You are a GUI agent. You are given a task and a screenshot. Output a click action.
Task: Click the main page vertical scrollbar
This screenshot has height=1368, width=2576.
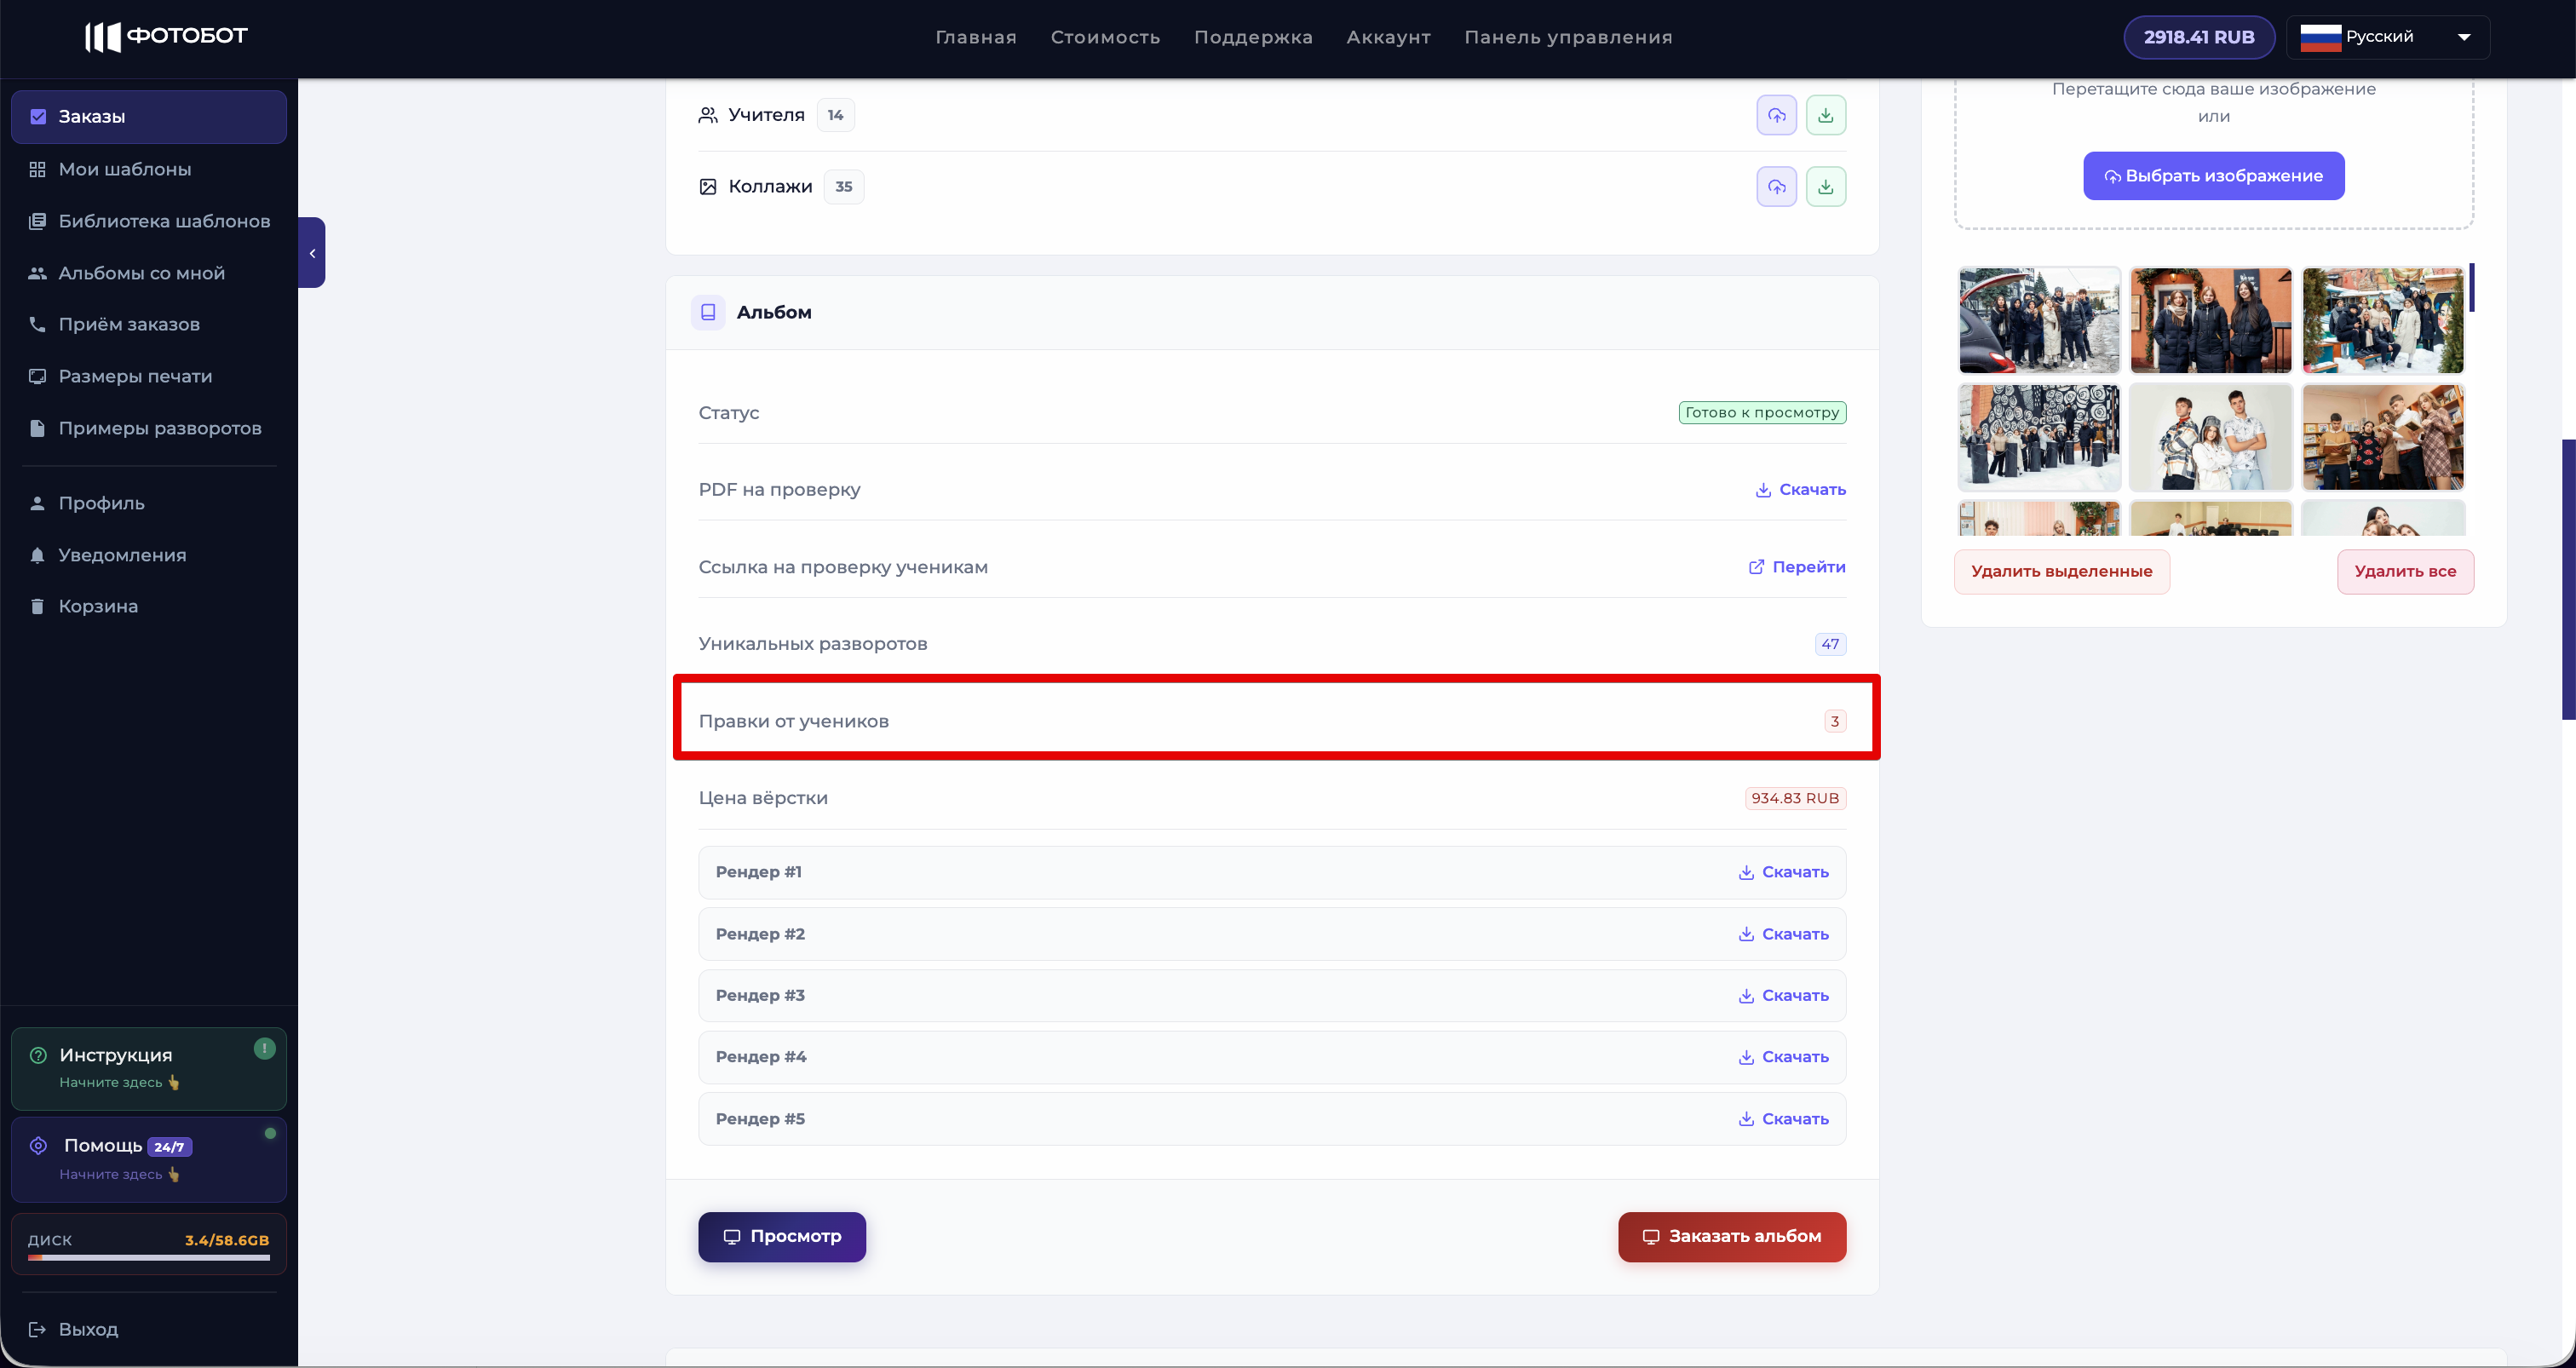2568,580
